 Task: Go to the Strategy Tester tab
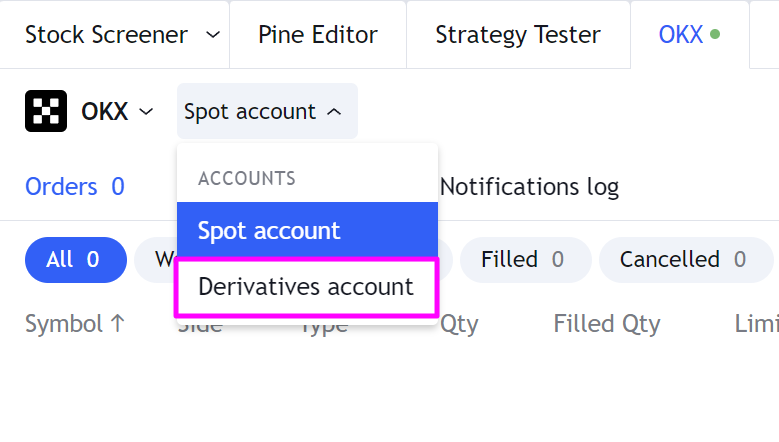pos(517,35)
